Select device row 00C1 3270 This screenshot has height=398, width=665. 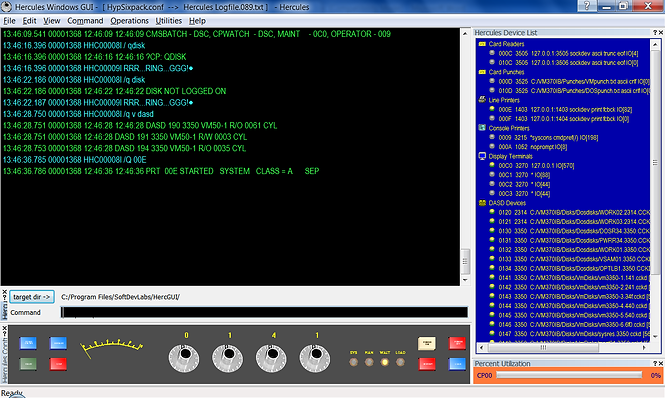pos(524,175)
